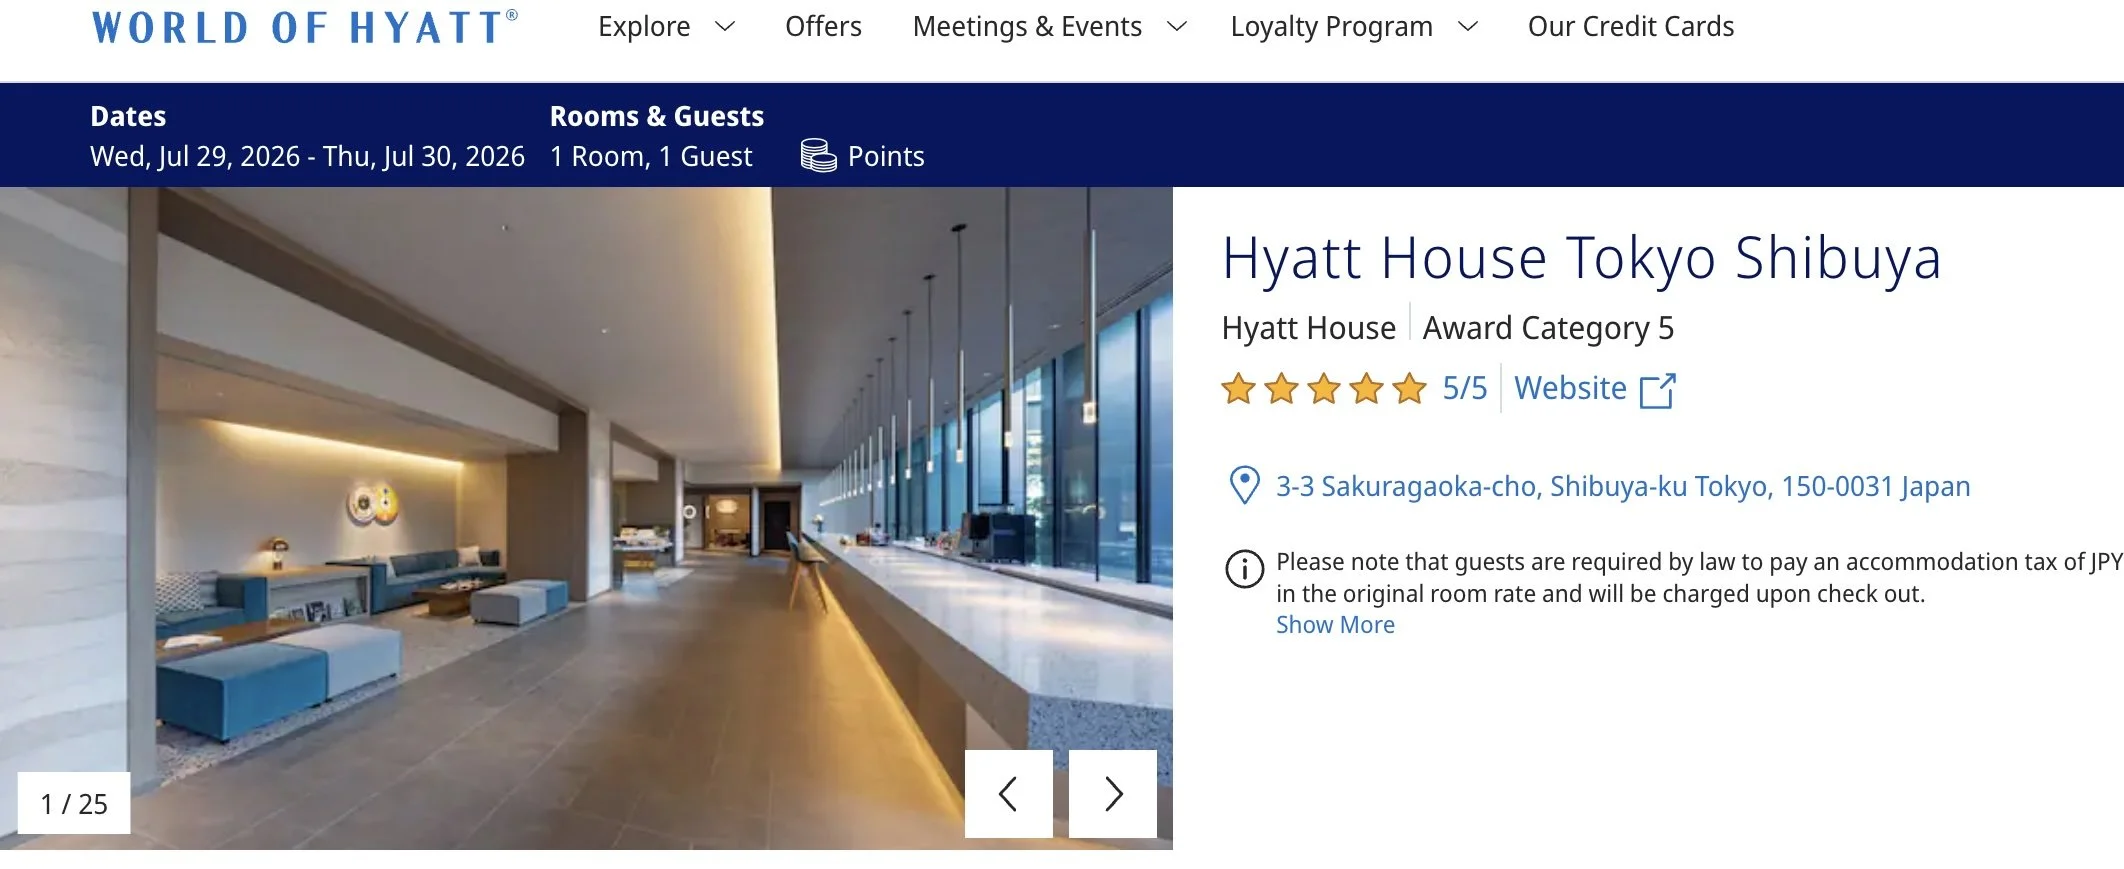Image resolution: width=2124 pixels, height=869 pixels.
Task: Click the 1 / 25 photo counter
Action: click(x=74, y=803)
